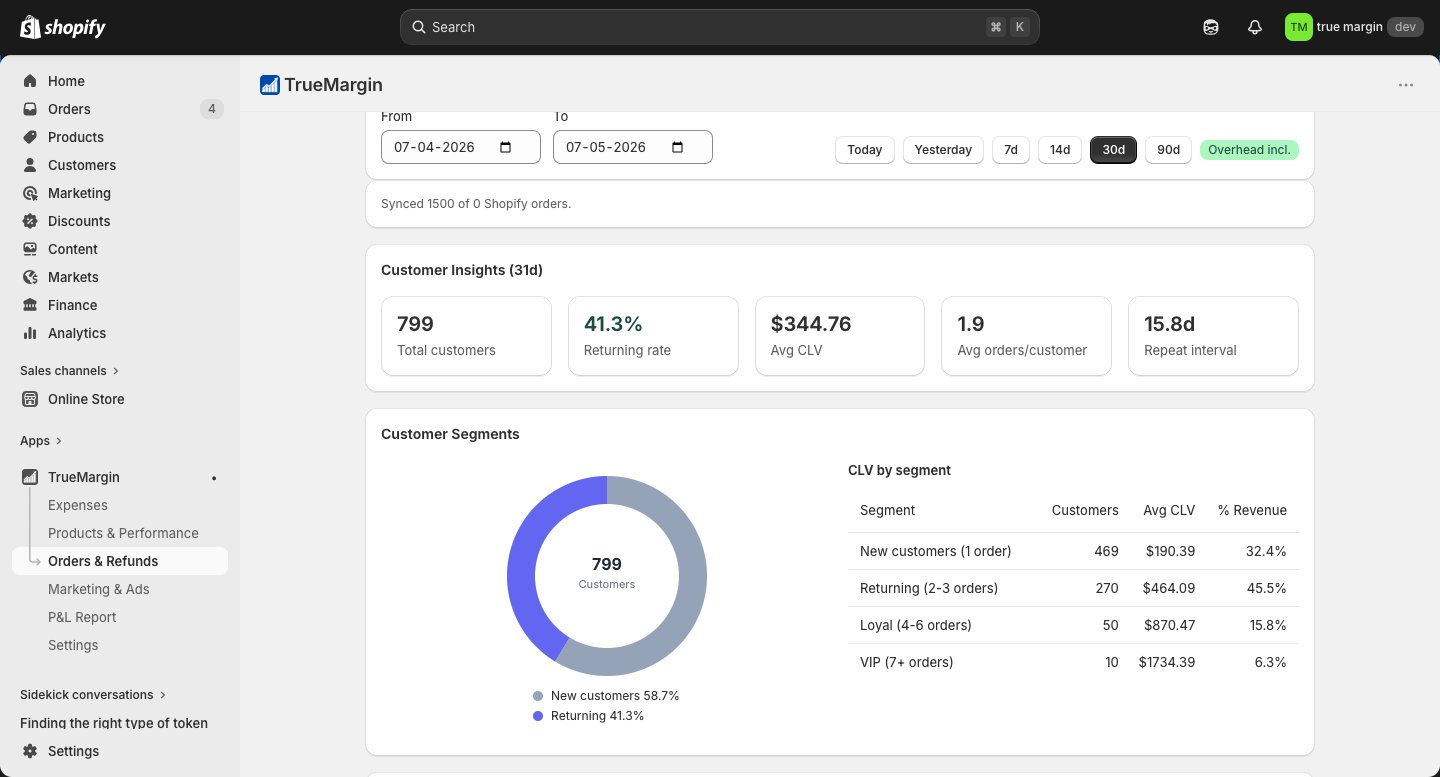Expand the Apps section
Viewport: 1440px width, 777px height.
pos(41,441)
